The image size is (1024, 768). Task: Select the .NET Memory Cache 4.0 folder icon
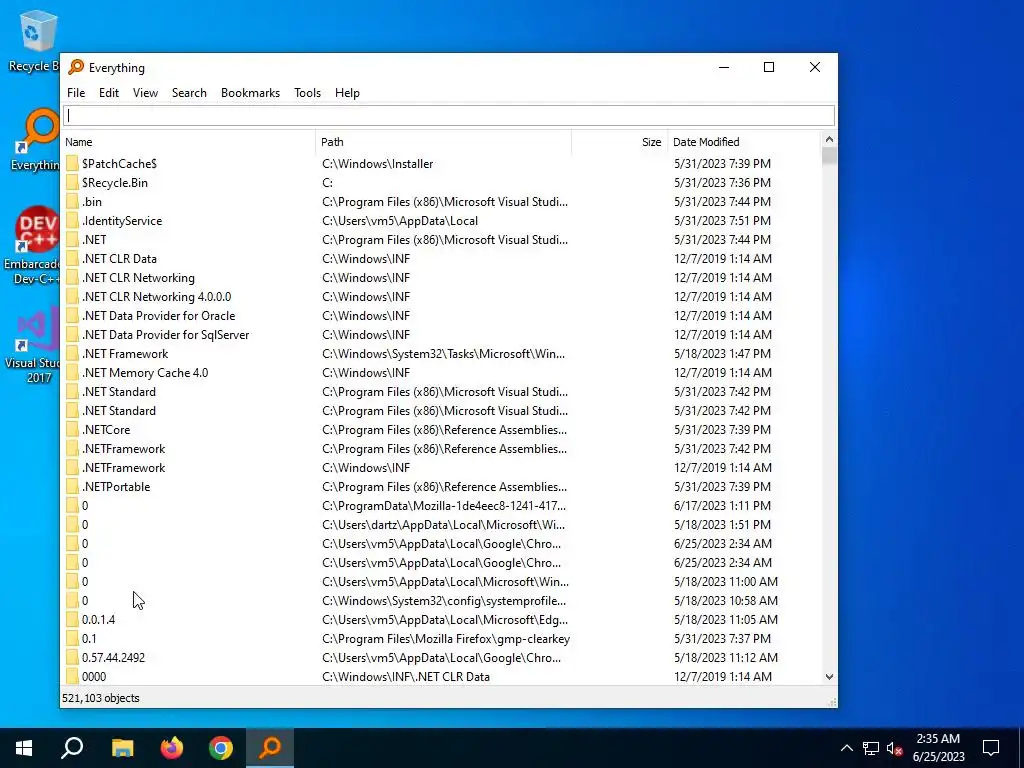pos(72,372)
